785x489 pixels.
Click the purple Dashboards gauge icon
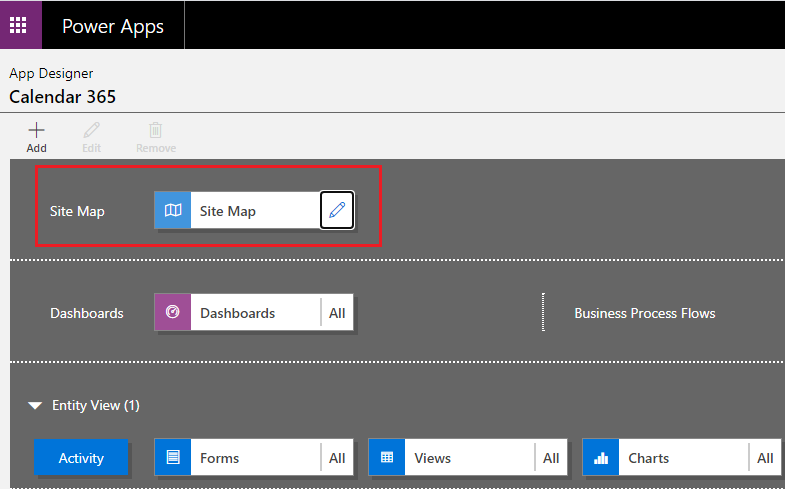(173, 312)
